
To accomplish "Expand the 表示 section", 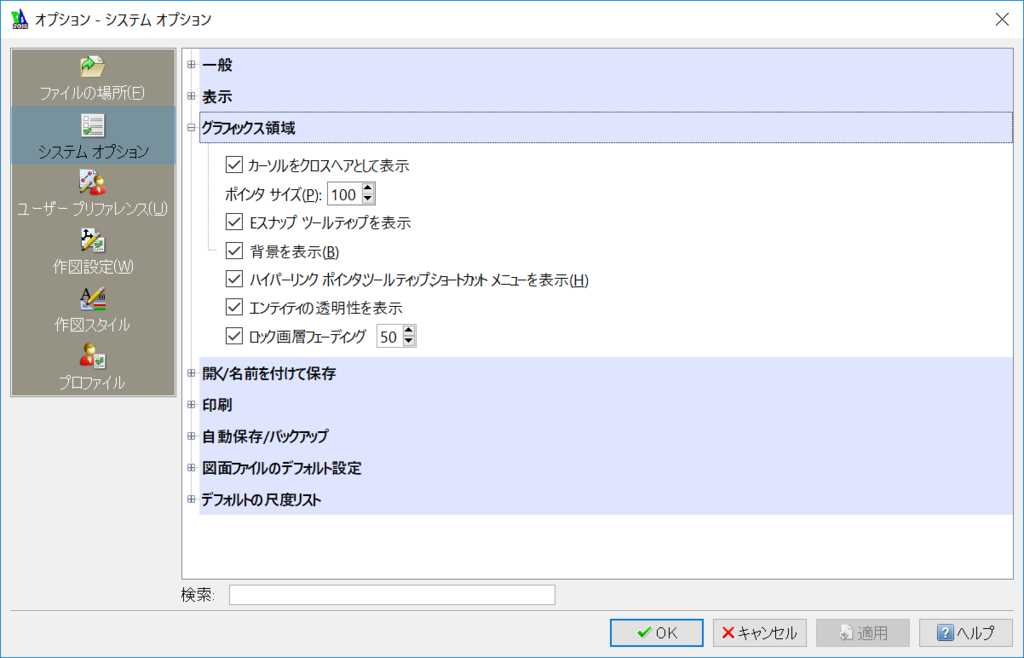I will (x=191, y=96).
